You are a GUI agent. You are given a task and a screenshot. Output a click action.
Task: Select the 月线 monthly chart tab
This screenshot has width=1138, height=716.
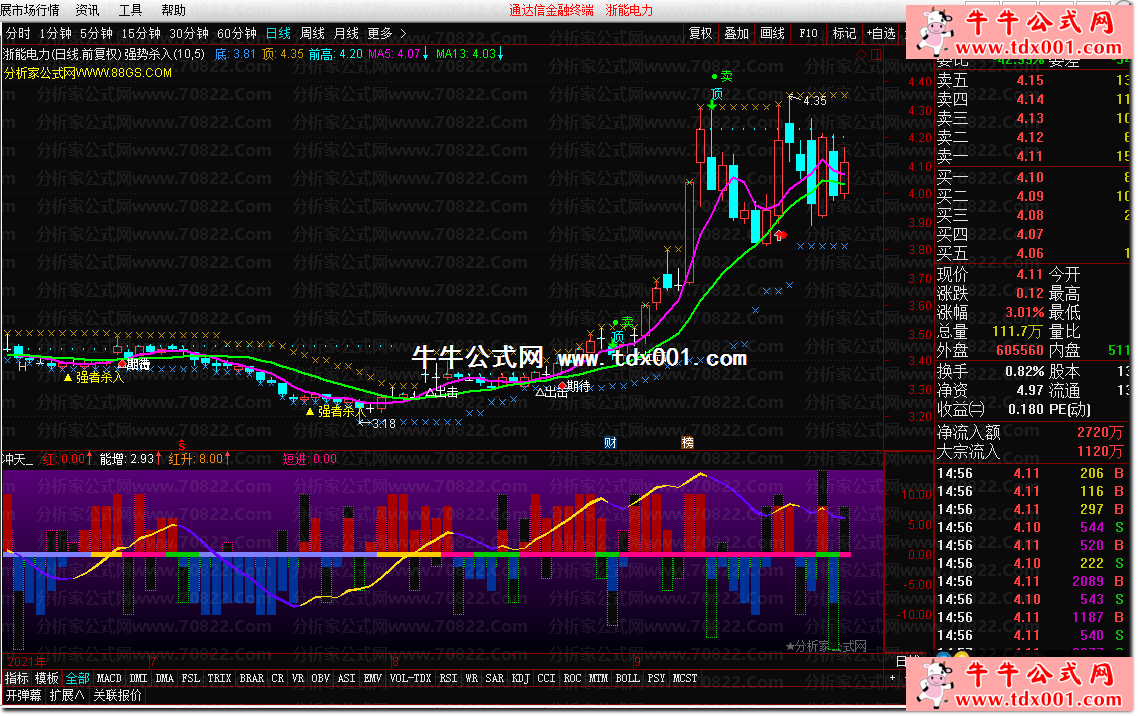click(x=346, y=33)
